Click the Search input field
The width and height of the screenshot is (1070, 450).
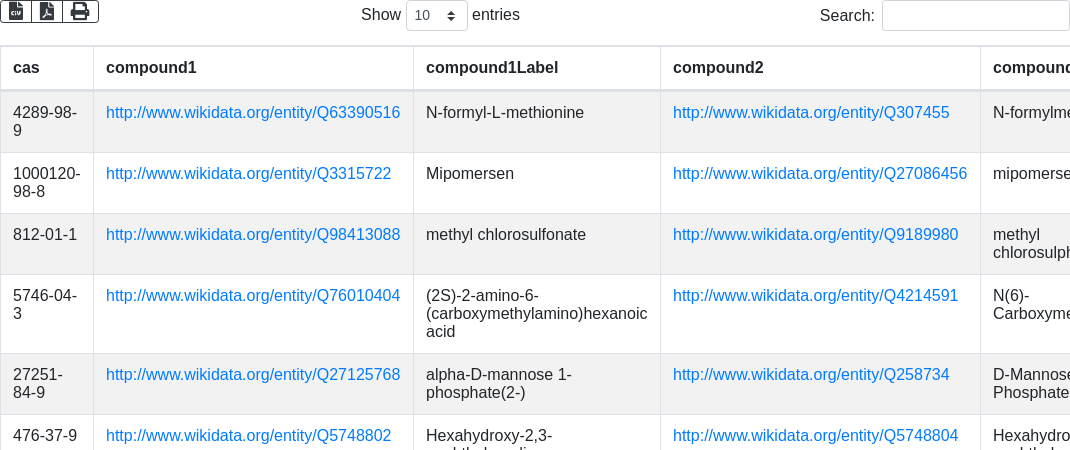click(x=975, y=16)
